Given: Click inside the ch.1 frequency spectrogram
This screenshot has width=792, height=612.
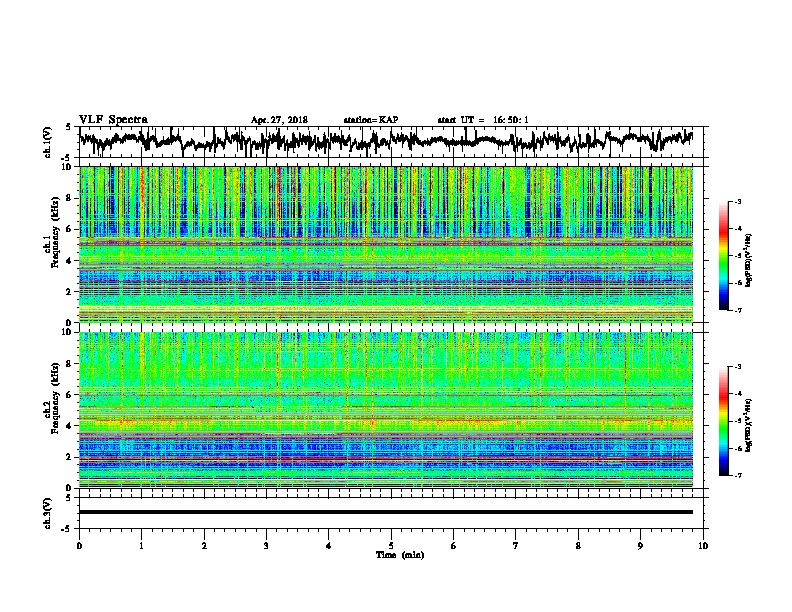Looking at the screenshot, I should (386, 244).
